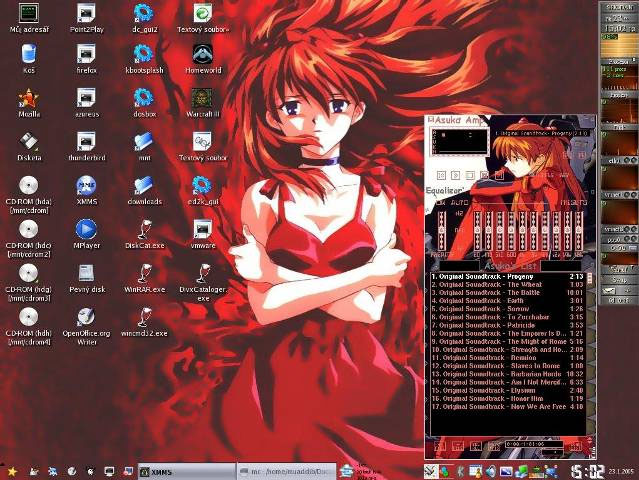639x480 pixels.
Task: Open the CD-ROM (hdc) /mnt/cdrom2 icon
Action: click(x=29, y=239)
